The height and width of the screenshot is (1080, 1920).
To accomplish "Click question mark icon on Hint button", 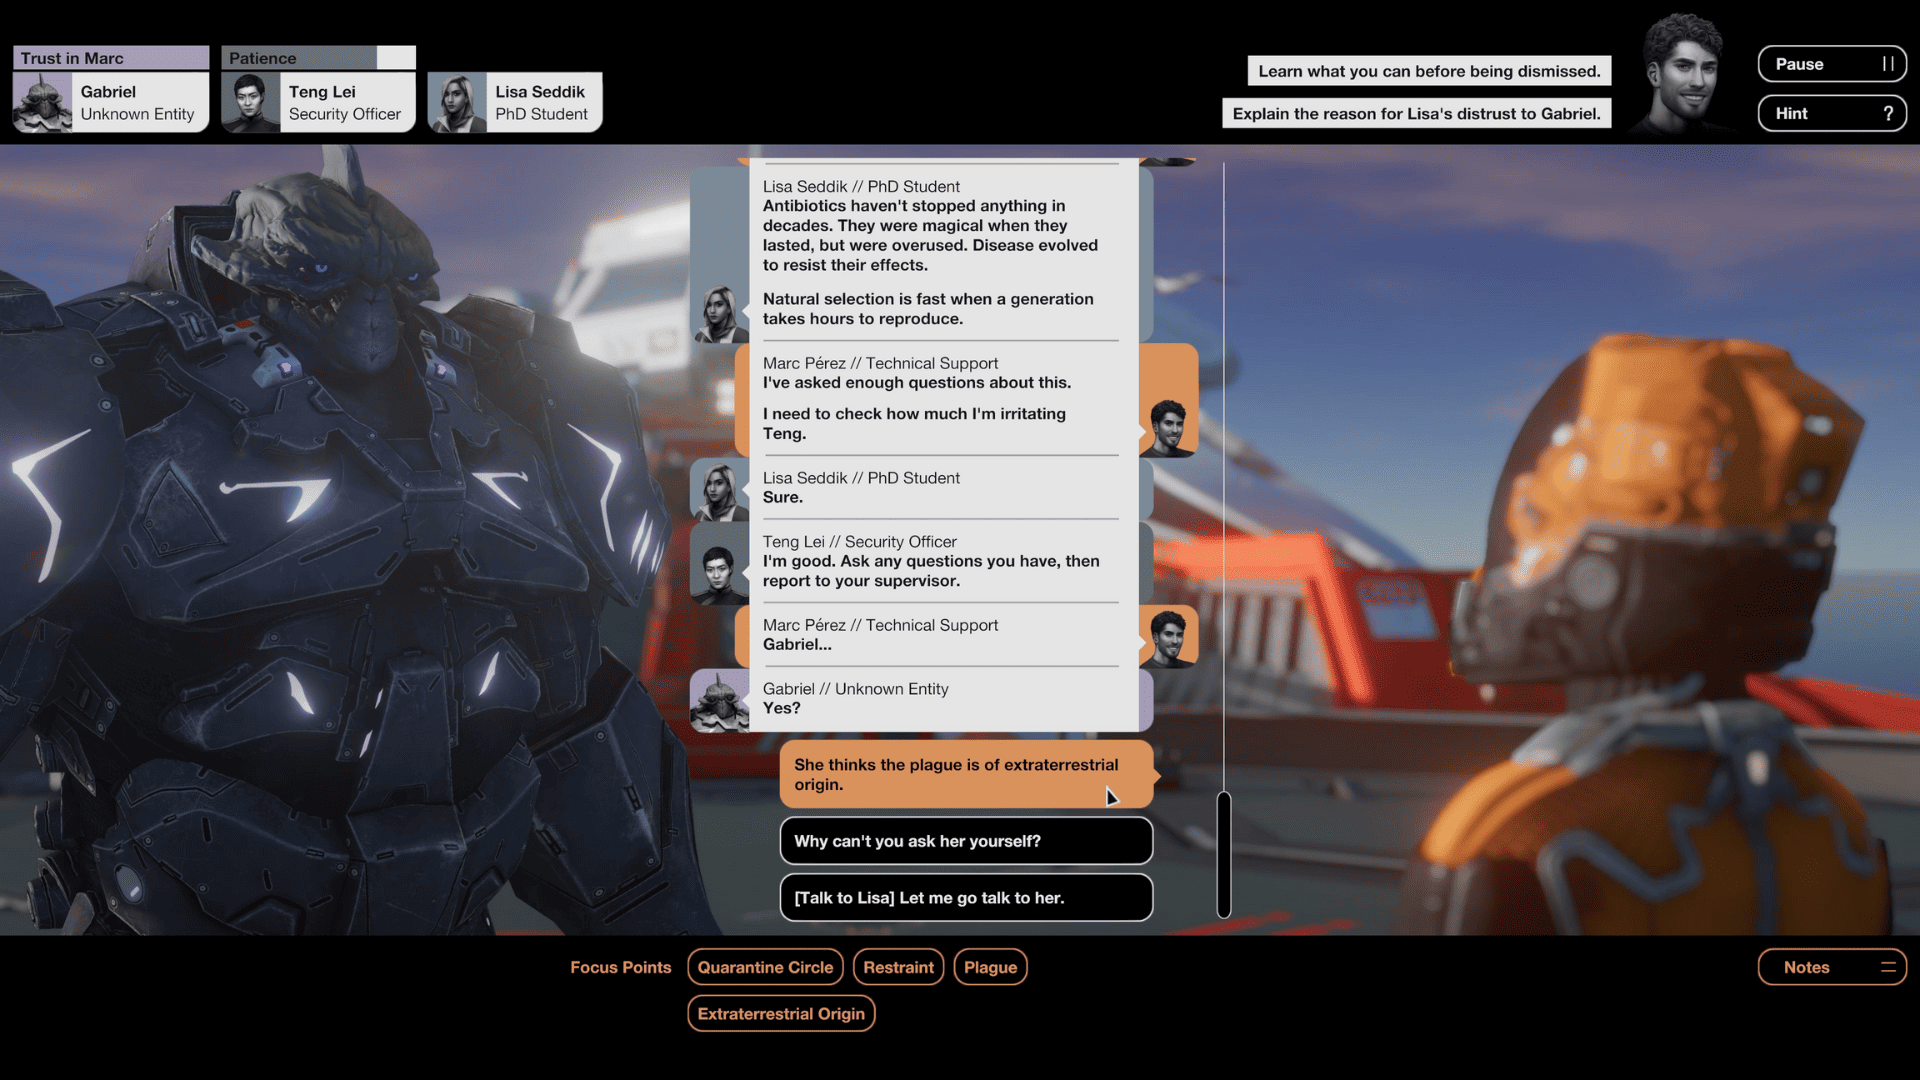I will (1887, 114).
